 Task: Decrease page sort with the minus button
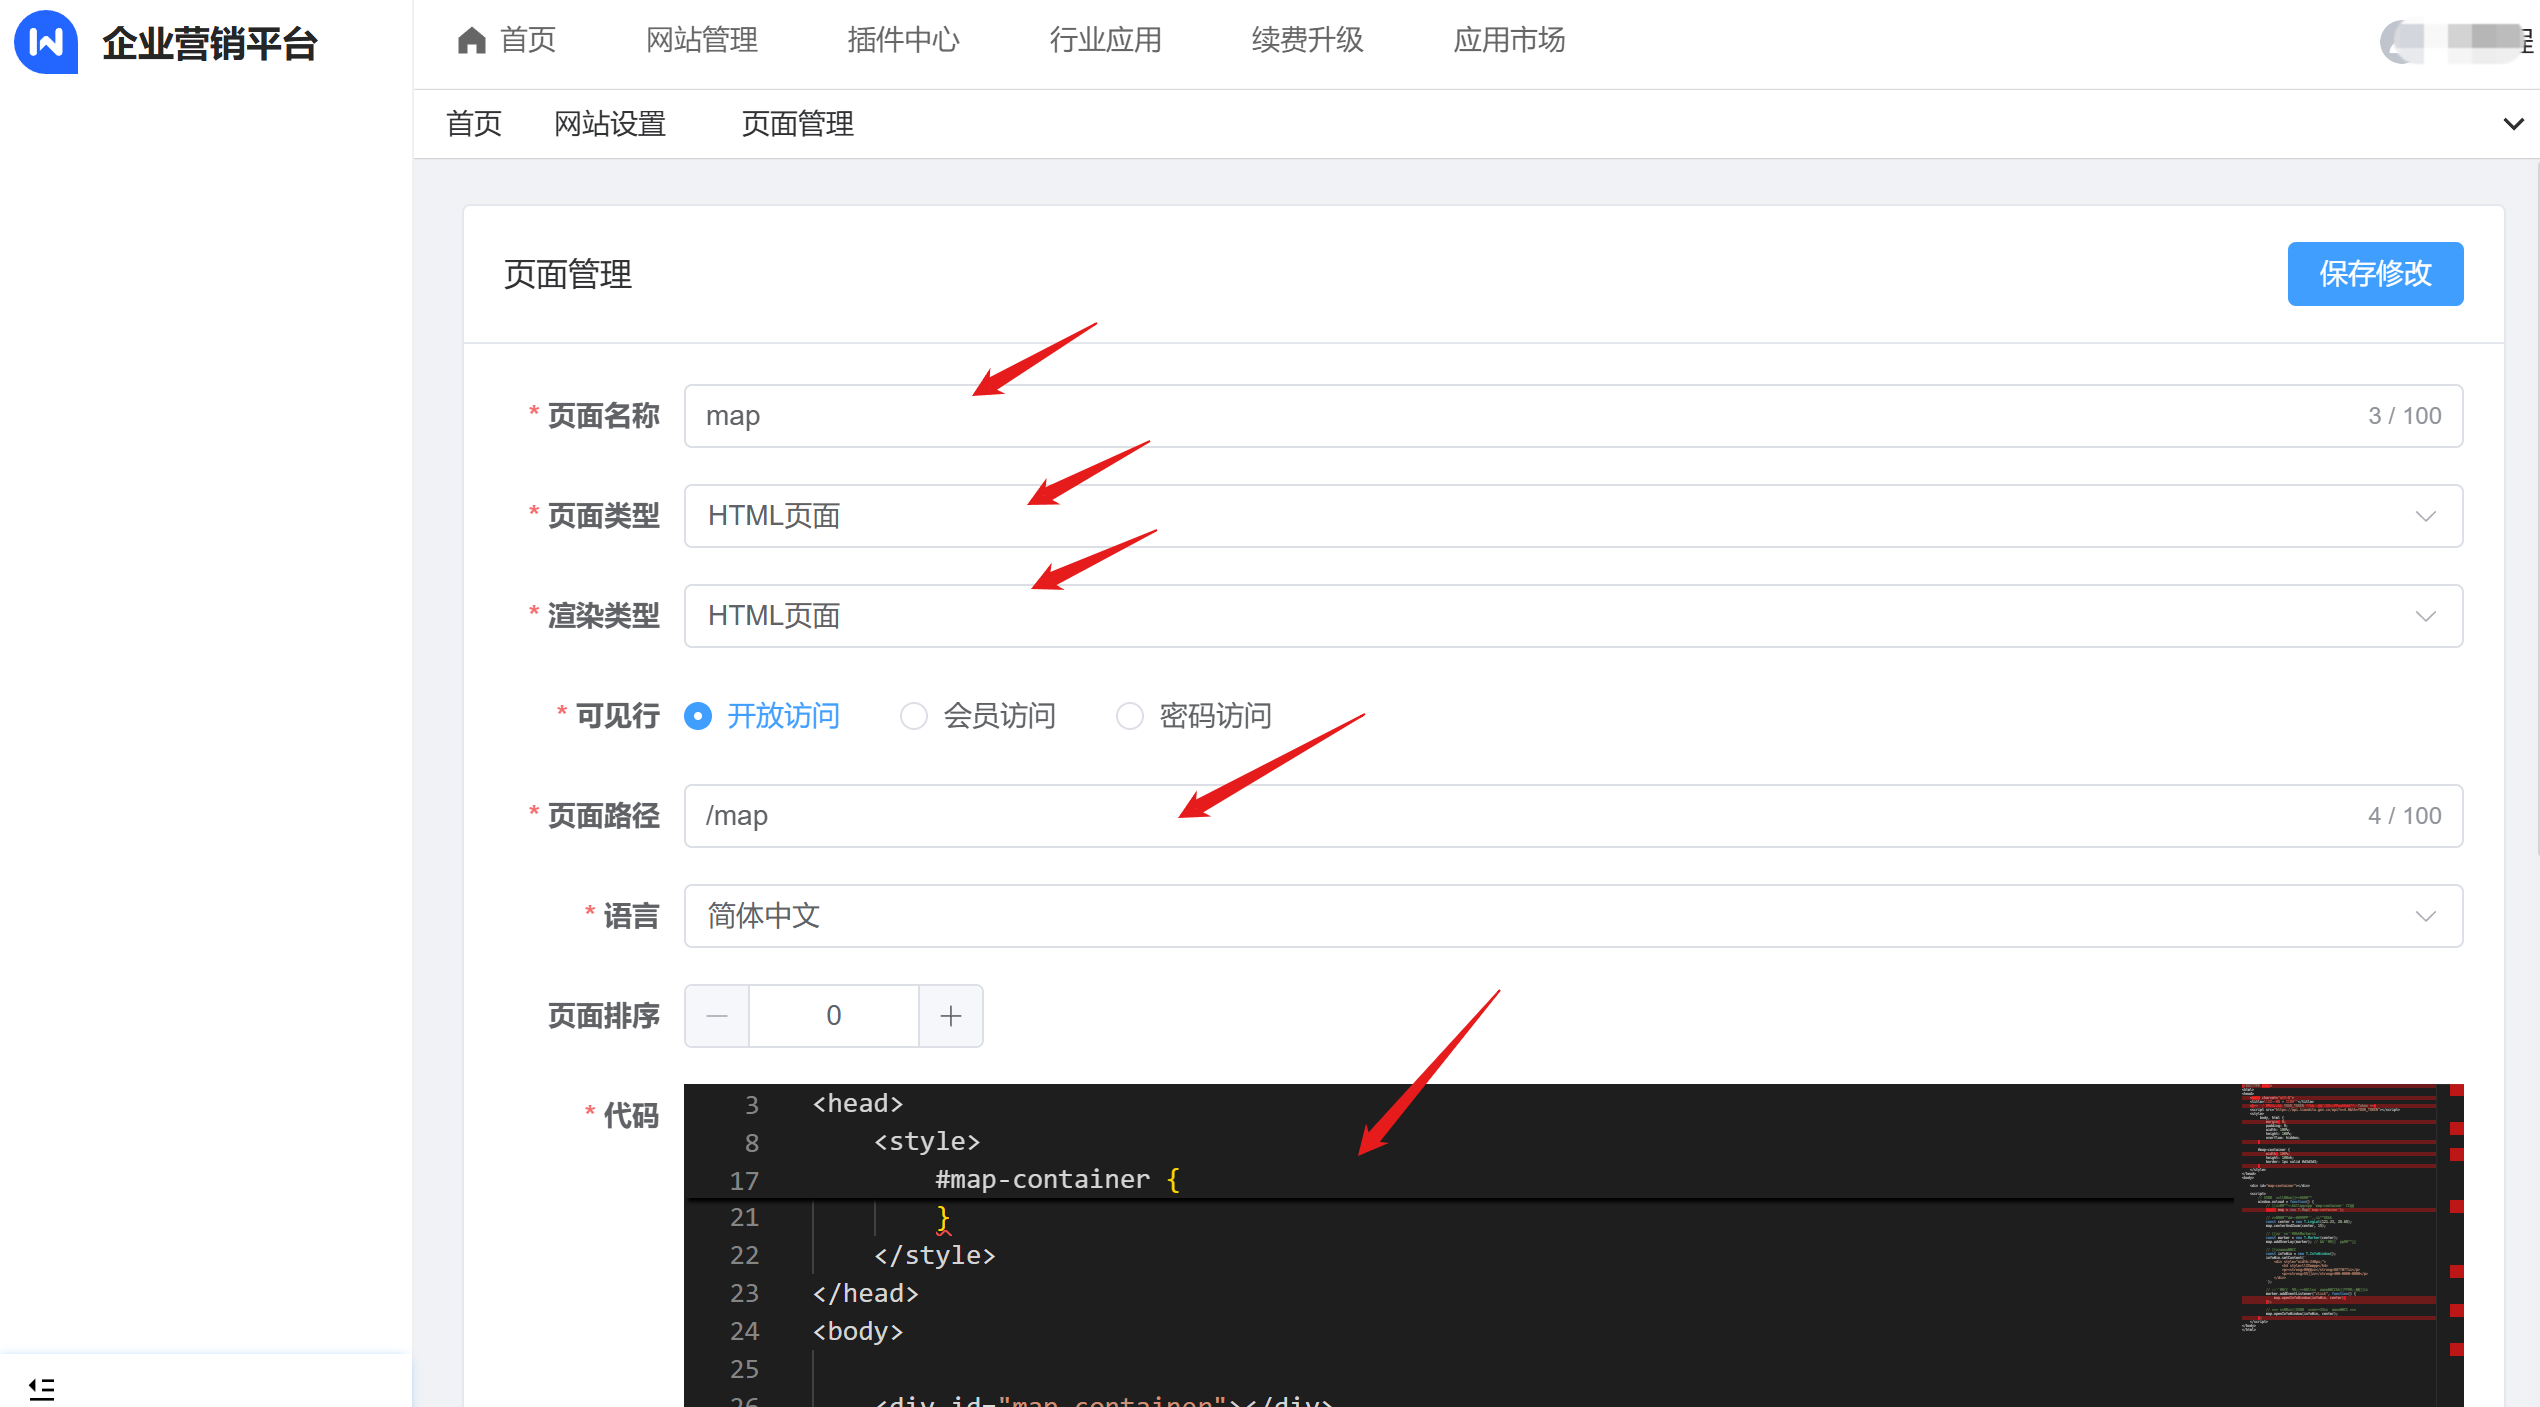(717, 1016)
